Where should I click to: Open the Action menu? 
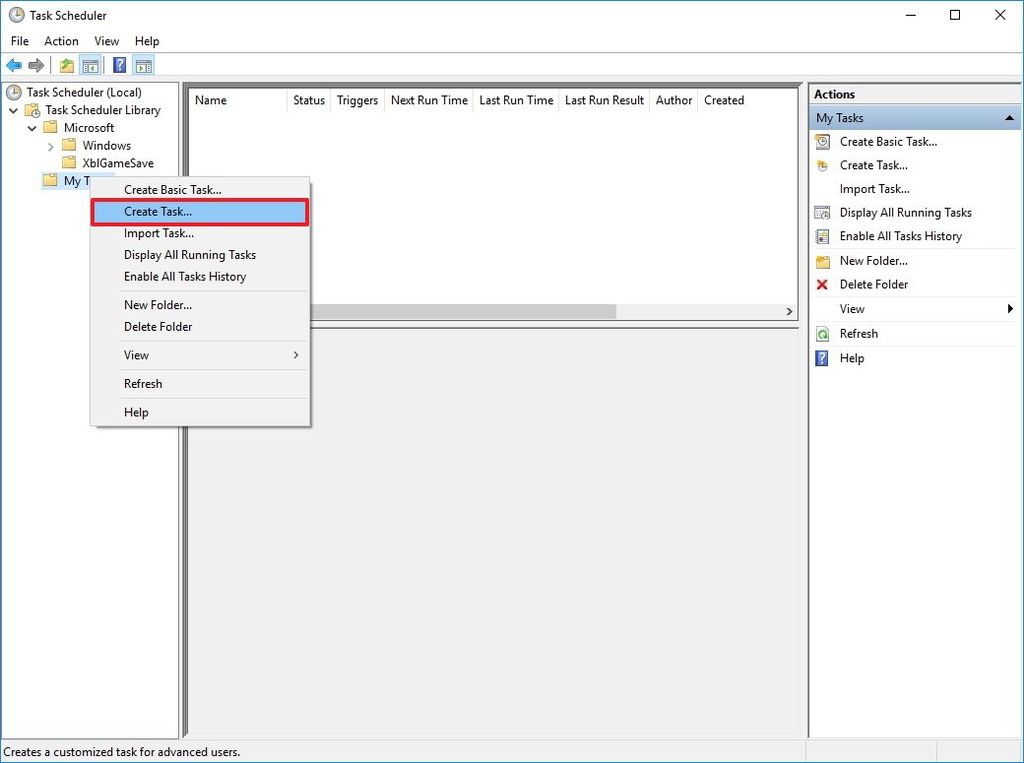(61, 41)
